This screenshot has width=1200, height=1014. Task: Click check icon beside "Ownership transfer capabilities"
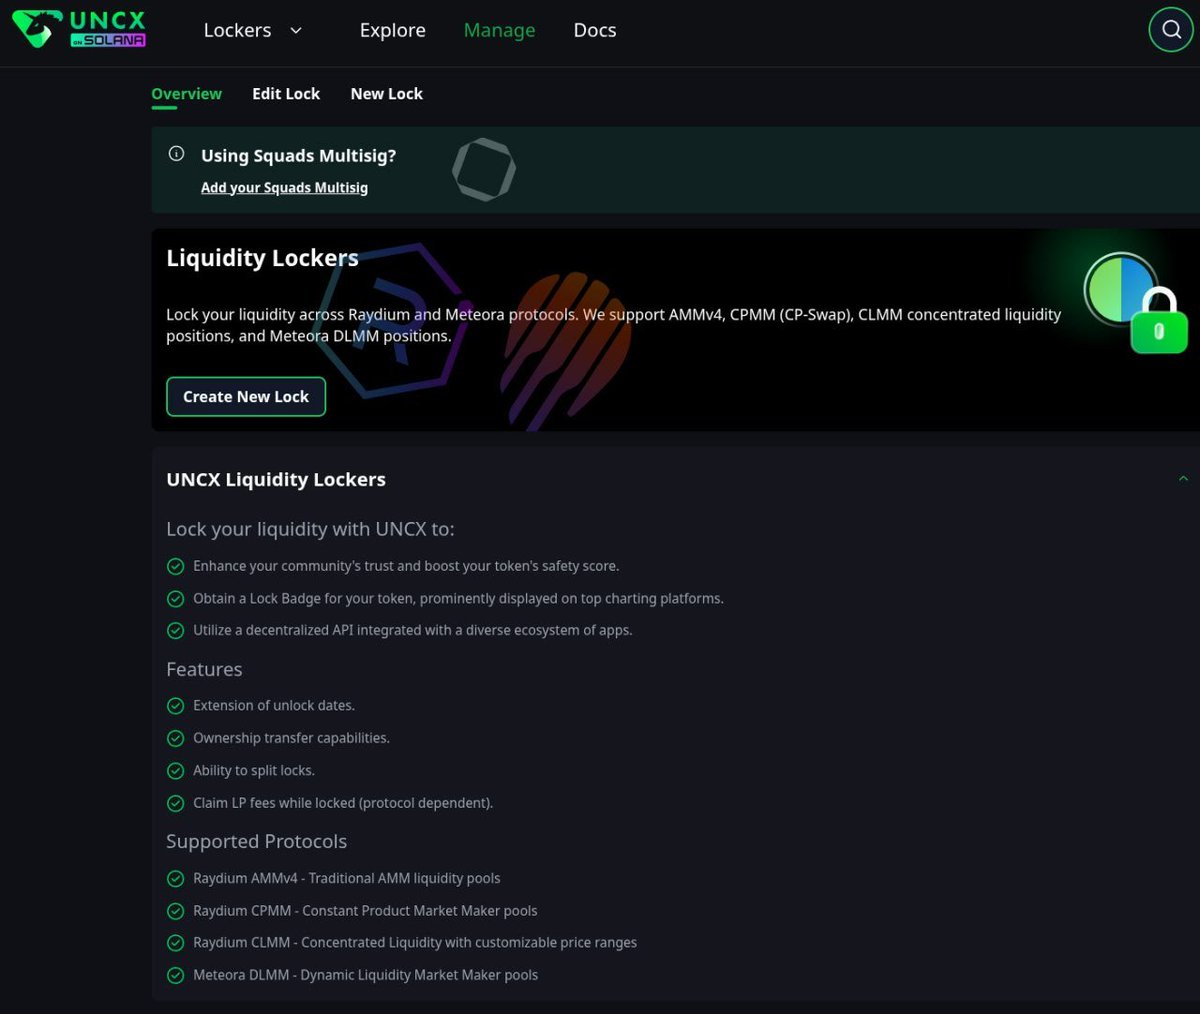(175, 738)
